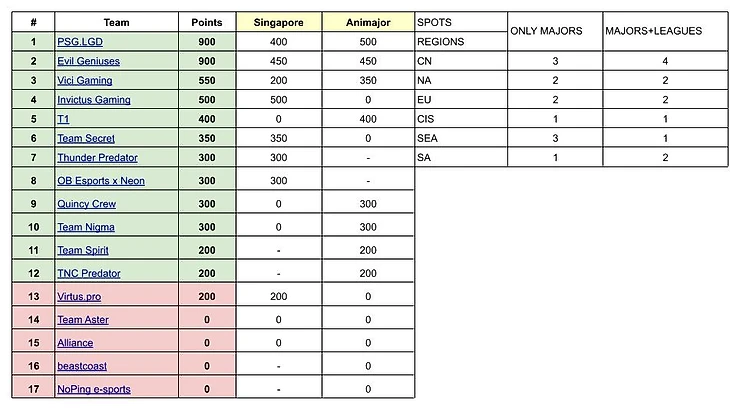Click the NoPing e-sports link
Image resolution: width=730 pixels, height=409 pixels.
[94, 389]
